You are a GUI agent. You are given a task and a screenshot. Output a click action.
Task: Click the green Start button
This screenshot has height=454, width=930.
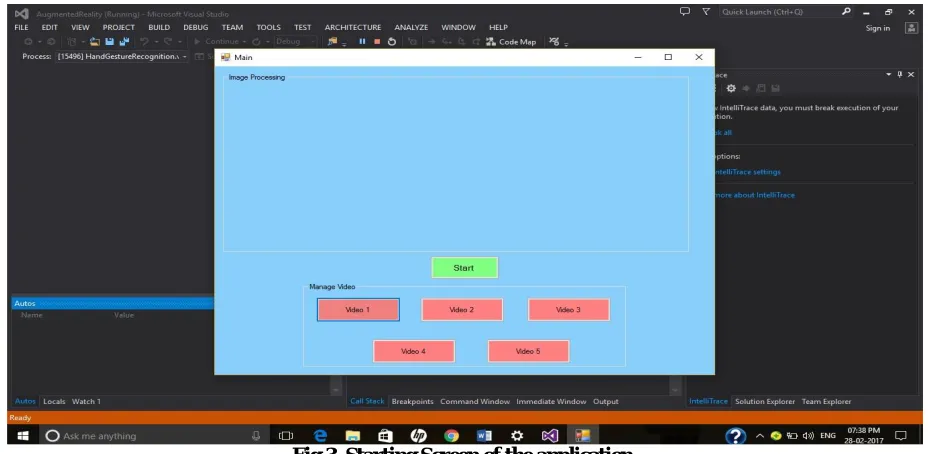click(x=464, y=268)
